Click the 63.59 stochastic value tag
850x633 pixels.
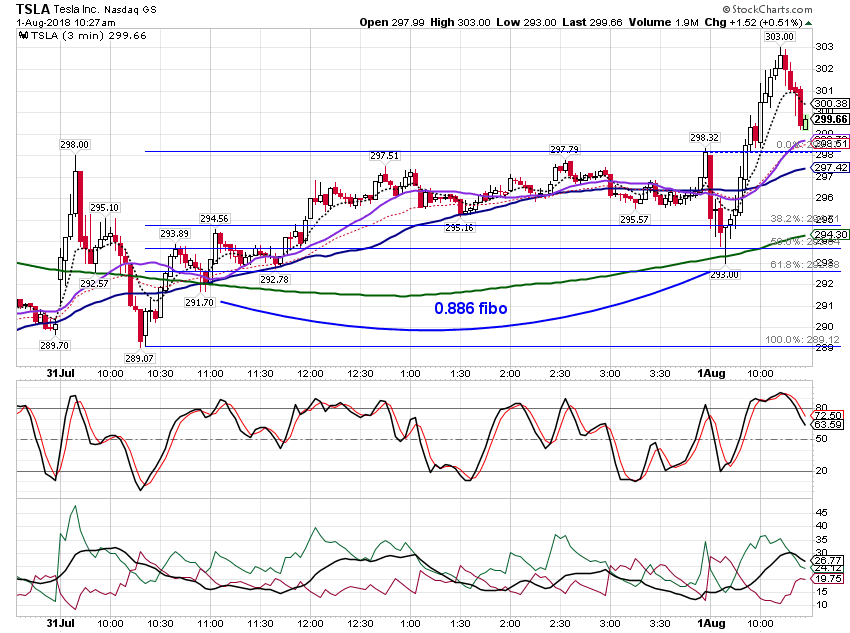(827, 425)
